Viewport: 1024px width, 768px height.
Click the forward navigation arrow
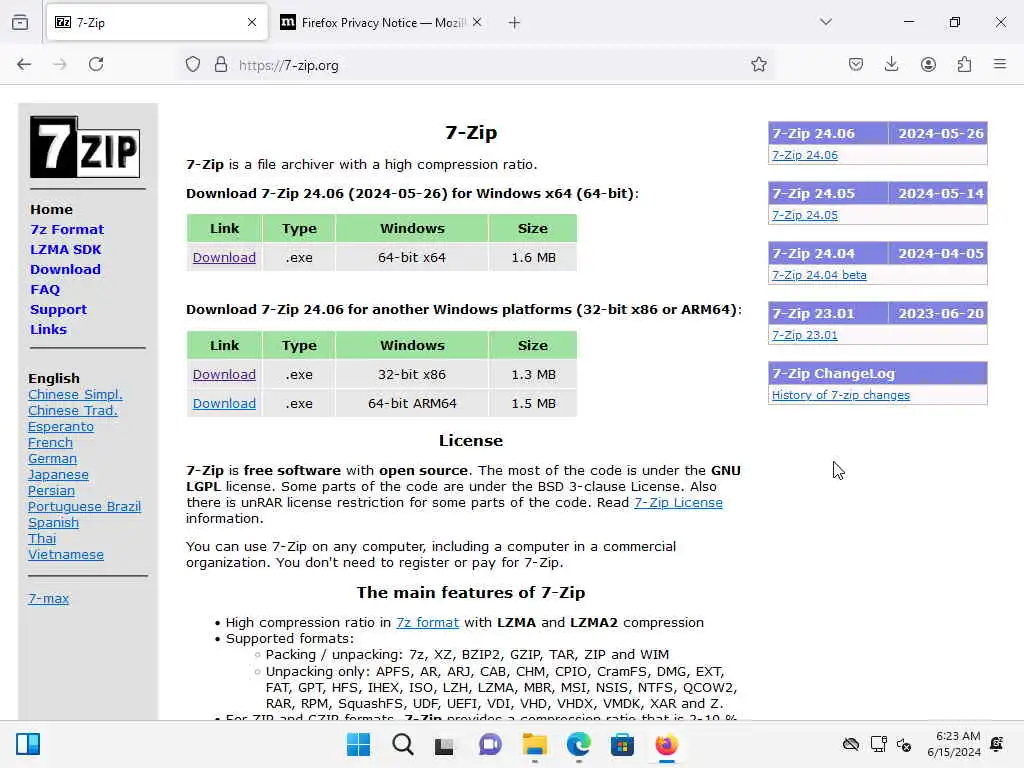(x=59, y=64)
